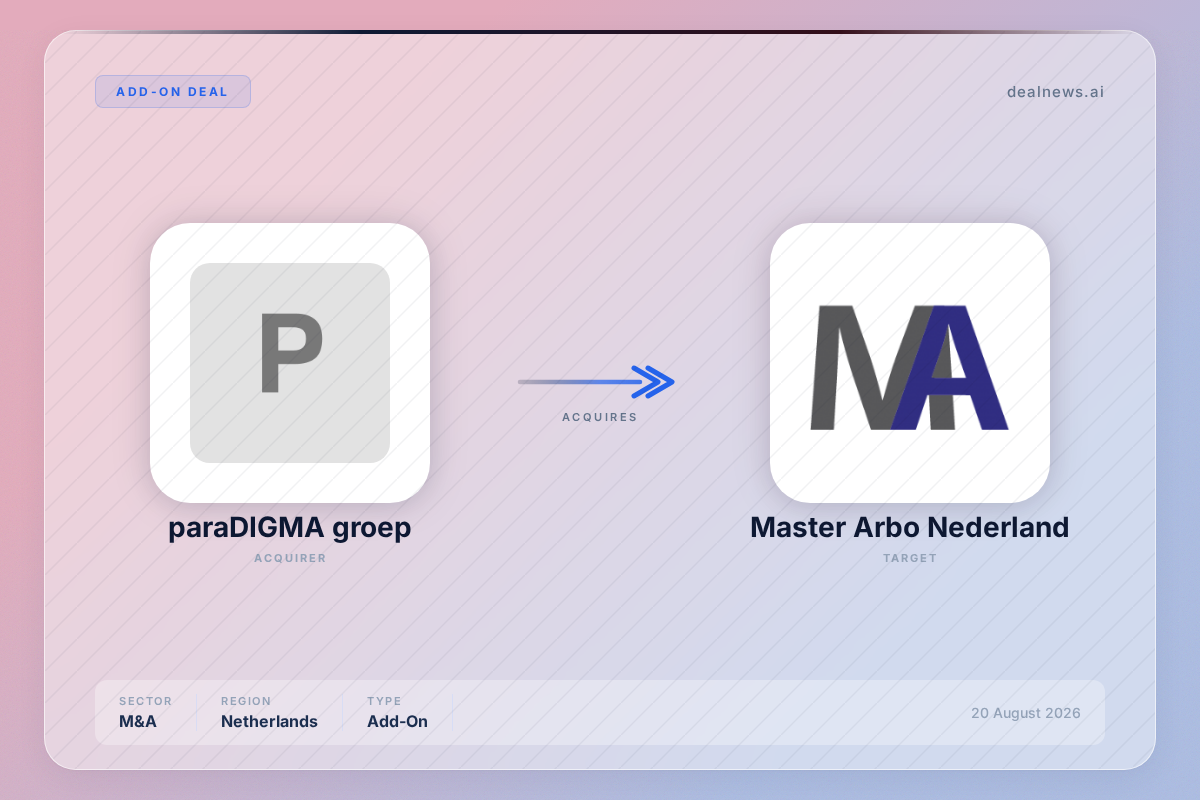The height and width of the screenshot is (800, 1200).
Task: Select the paraDIGMA groep company name
Action: 290,527
